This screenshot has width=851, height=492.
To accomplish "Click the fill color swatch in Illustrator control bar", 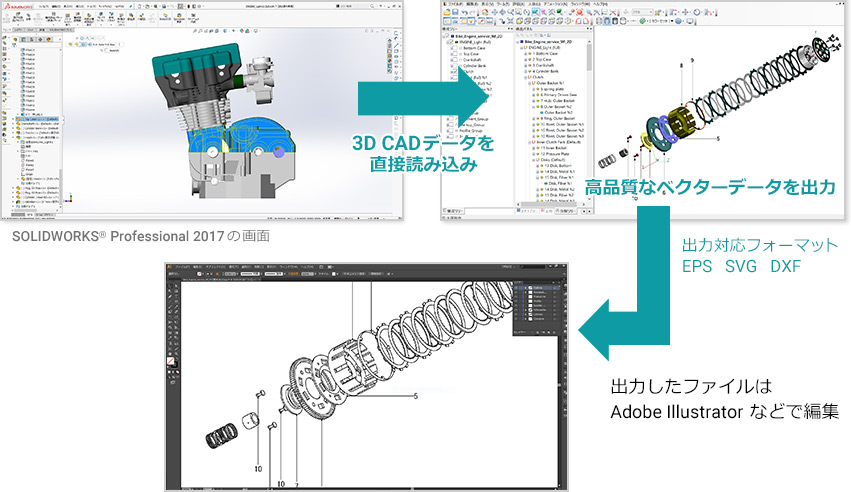I will [x=199, y=273].
